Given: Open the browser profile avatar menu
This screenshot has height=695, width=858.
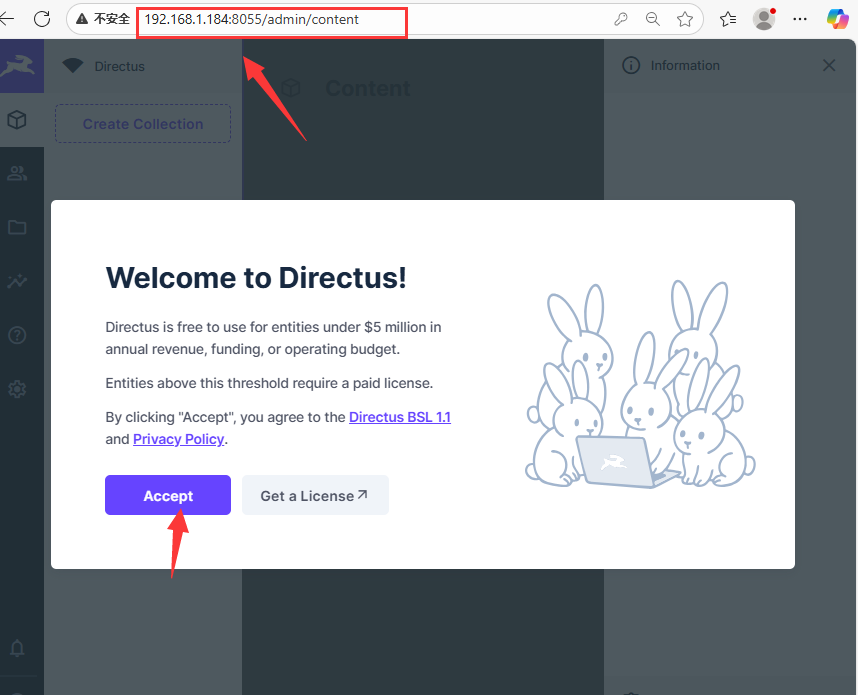Looking at the screenshot, I should point(763,18).
